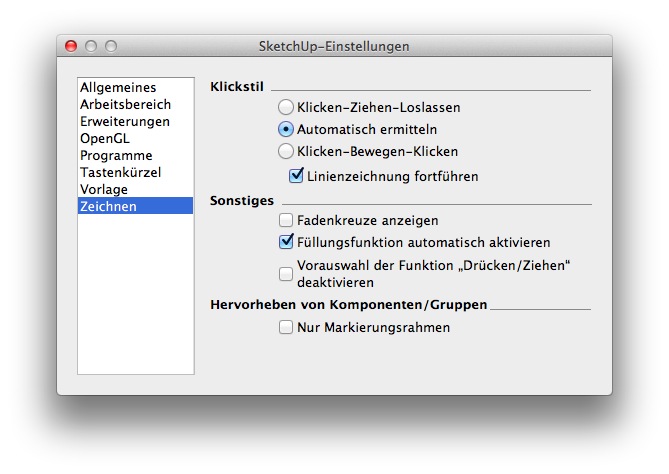Select the Automatisch ermitteln radio button
Image resolution: width=669 pixels, height=474 pixels.
point(286,129)
